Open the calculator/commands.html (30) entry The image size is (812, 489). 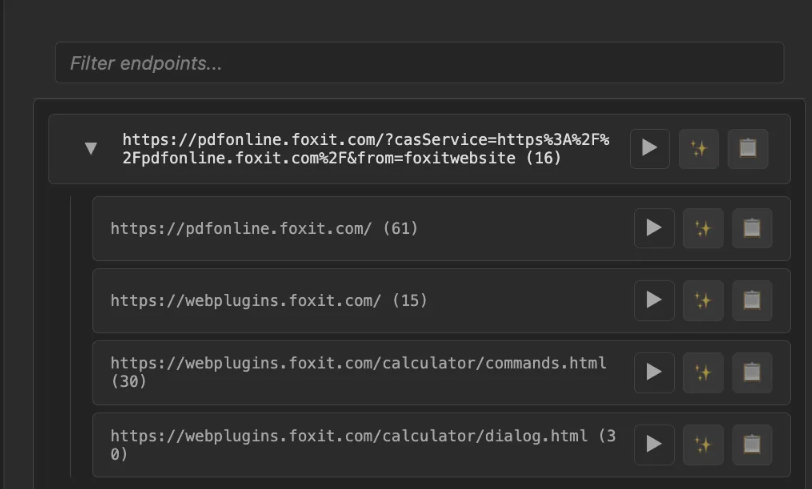358,372
